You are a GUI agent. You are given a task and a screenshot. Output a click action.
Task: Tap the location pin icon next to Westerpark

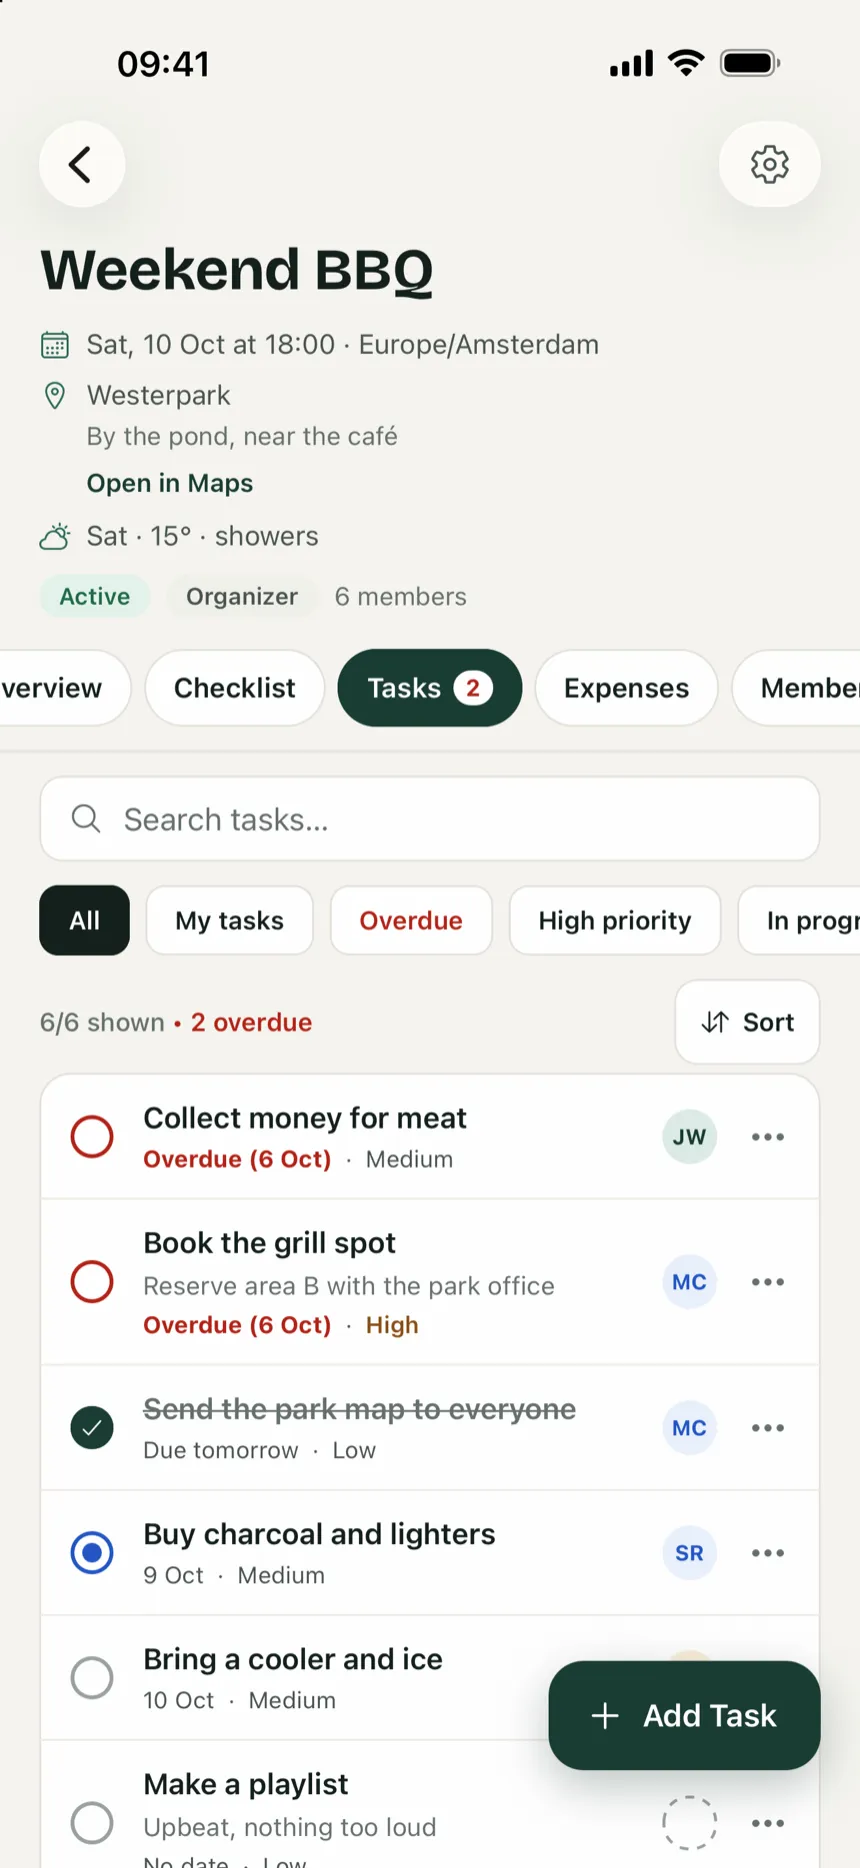click(x=55, y=396)
